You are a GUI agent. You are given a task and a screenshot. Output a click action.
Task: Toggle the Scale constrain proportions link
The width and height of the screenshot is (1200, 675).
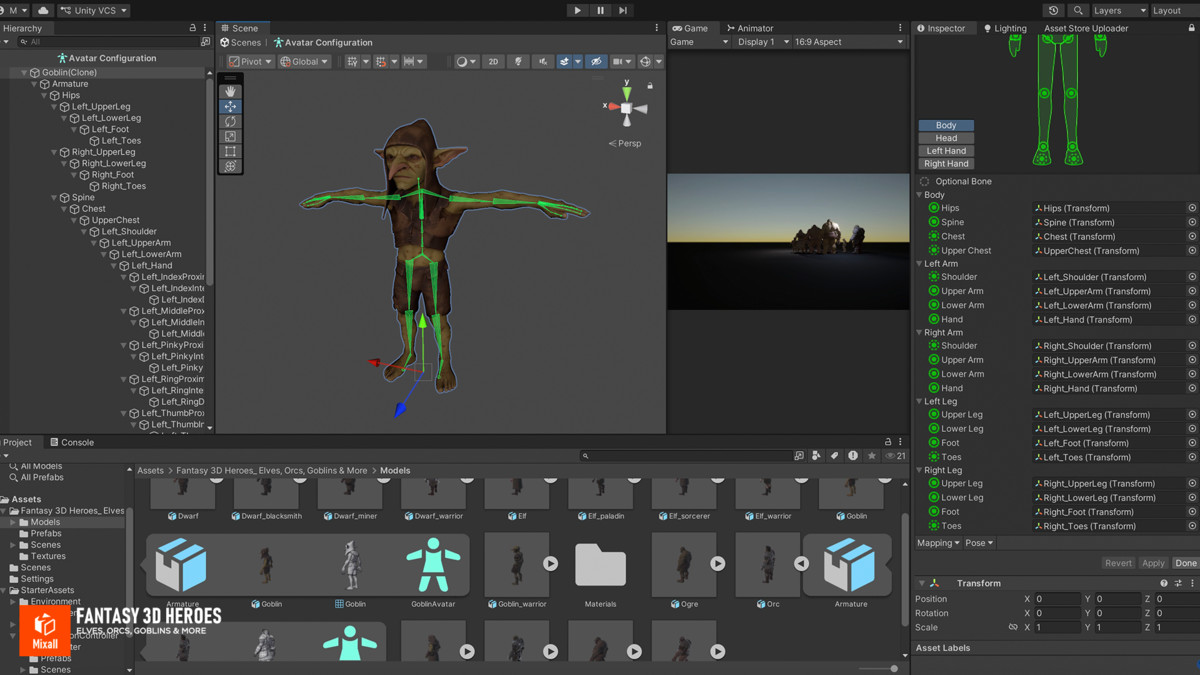pos(1013,628)
